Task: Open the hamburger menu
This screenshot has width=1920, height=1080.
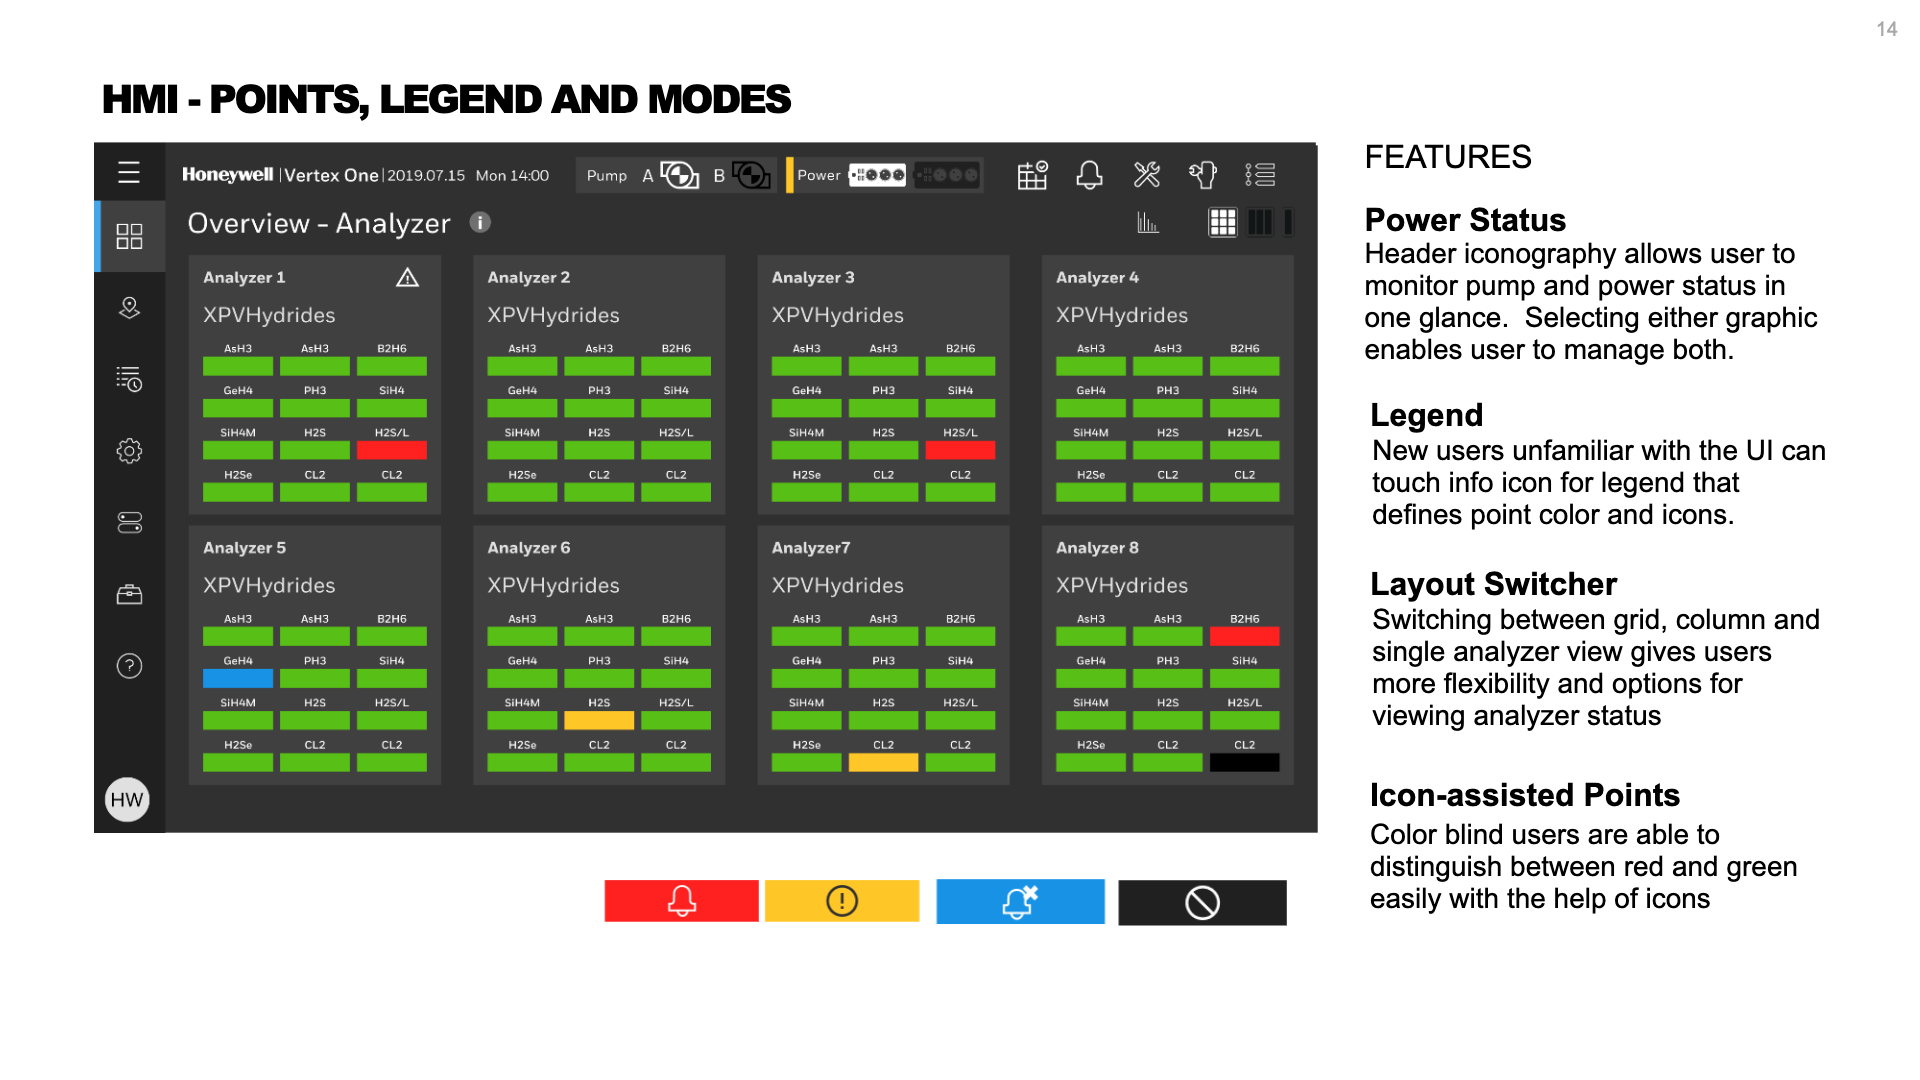Action: (129, 173)
